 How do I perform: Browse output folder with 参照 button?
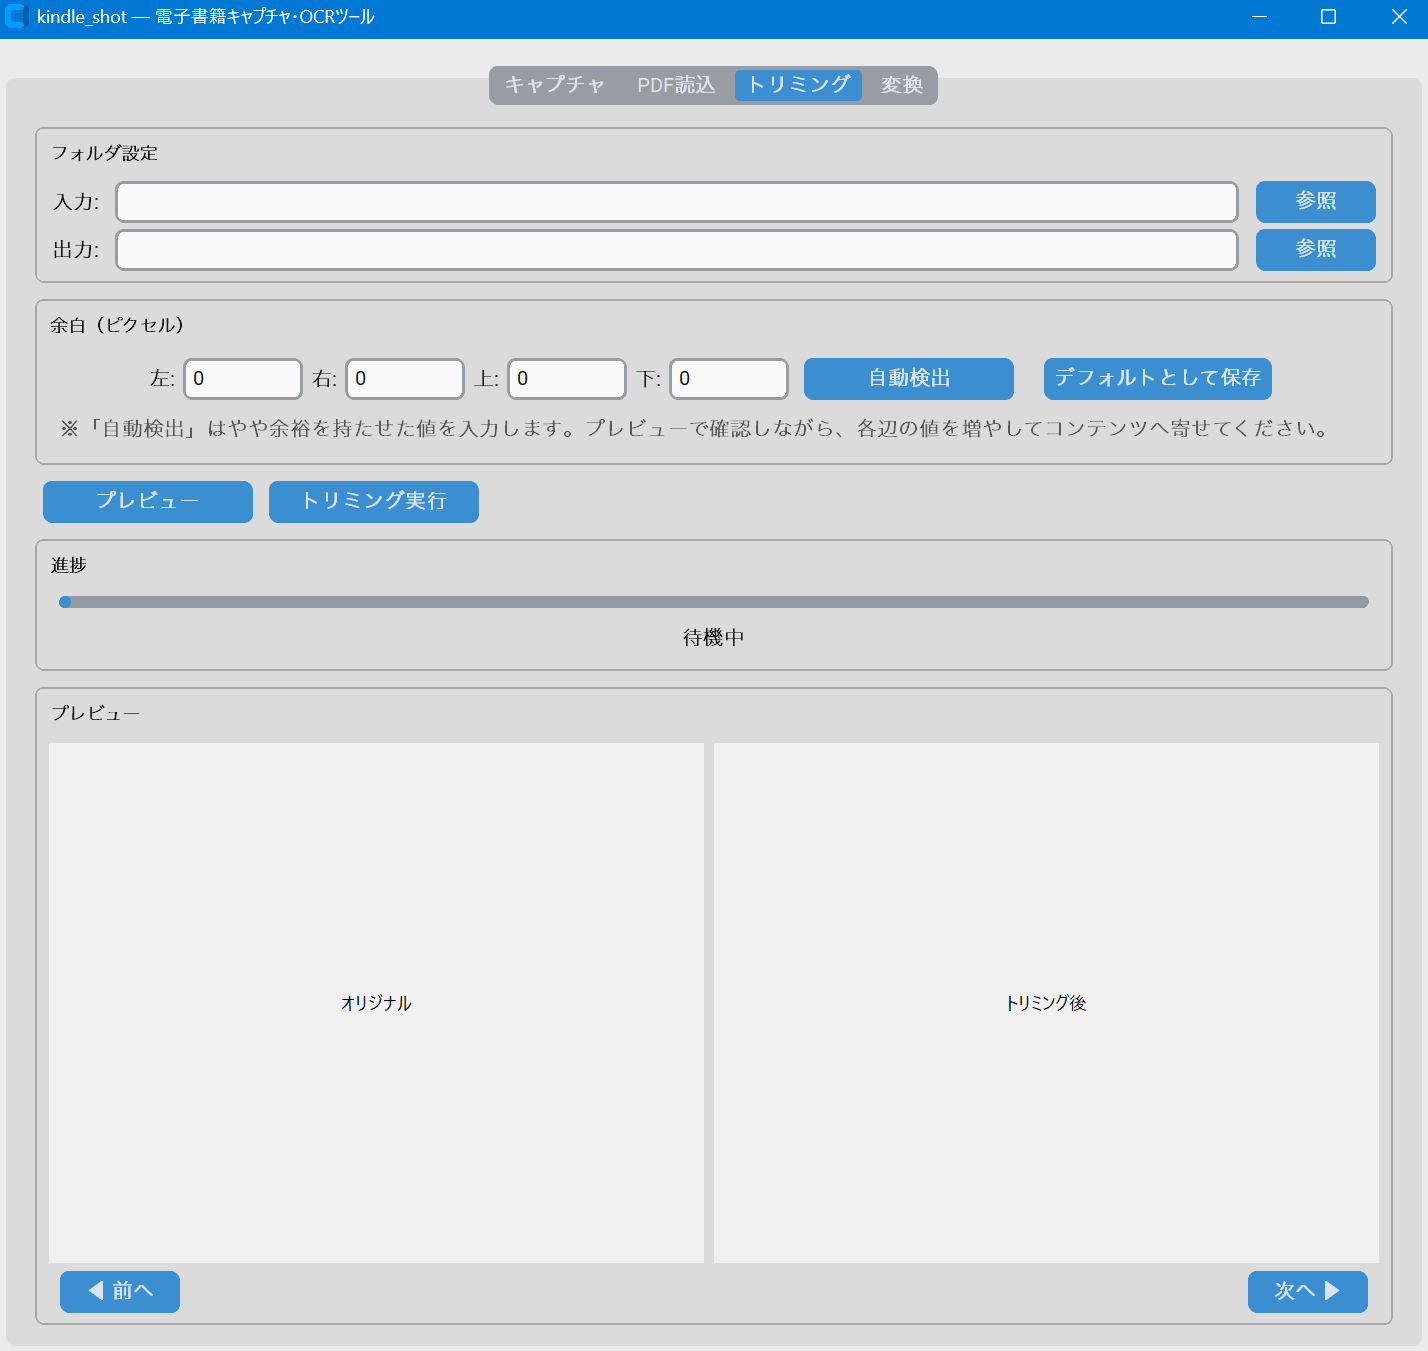1315,250
